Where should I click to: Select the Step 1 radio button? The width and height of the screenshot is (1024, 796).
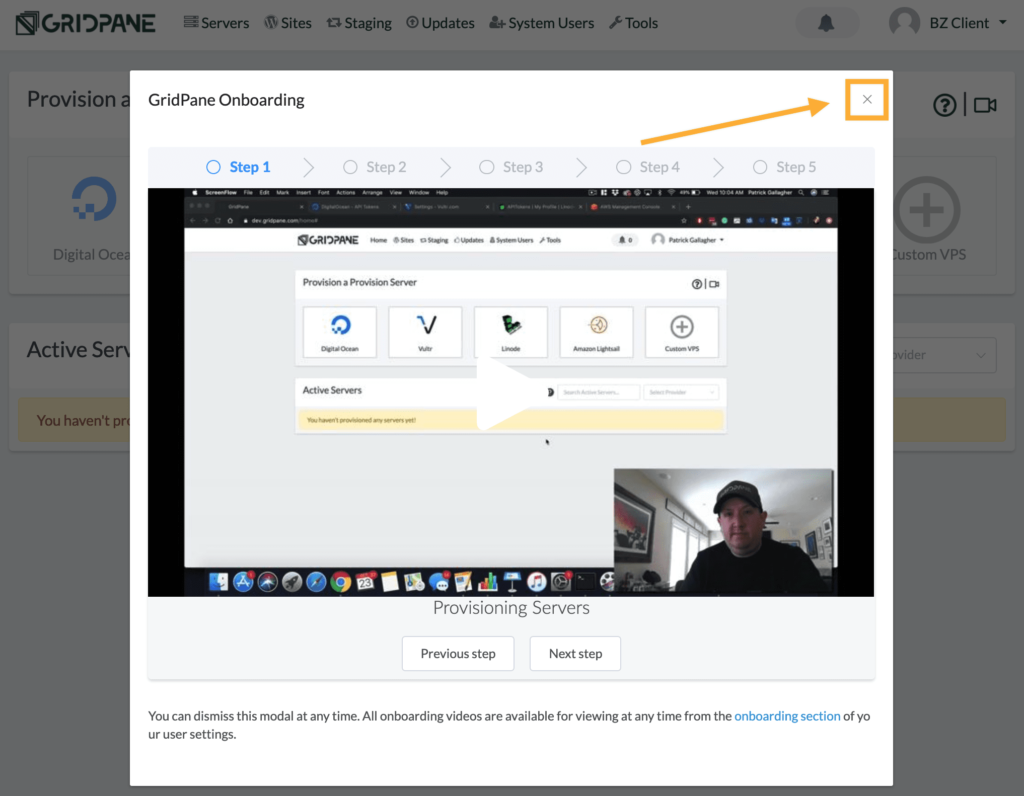click(x=213, y=167)
